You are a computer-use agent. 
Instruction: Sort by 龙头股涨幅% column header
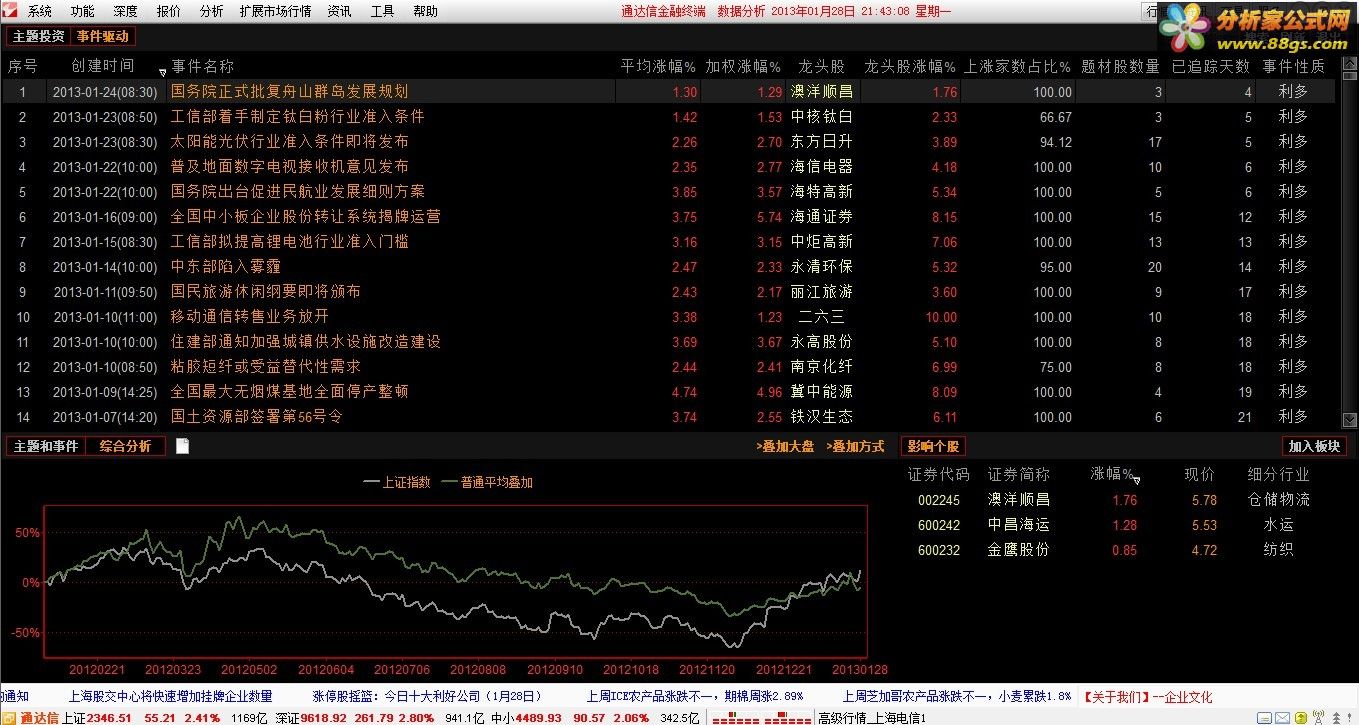point(910,66)
